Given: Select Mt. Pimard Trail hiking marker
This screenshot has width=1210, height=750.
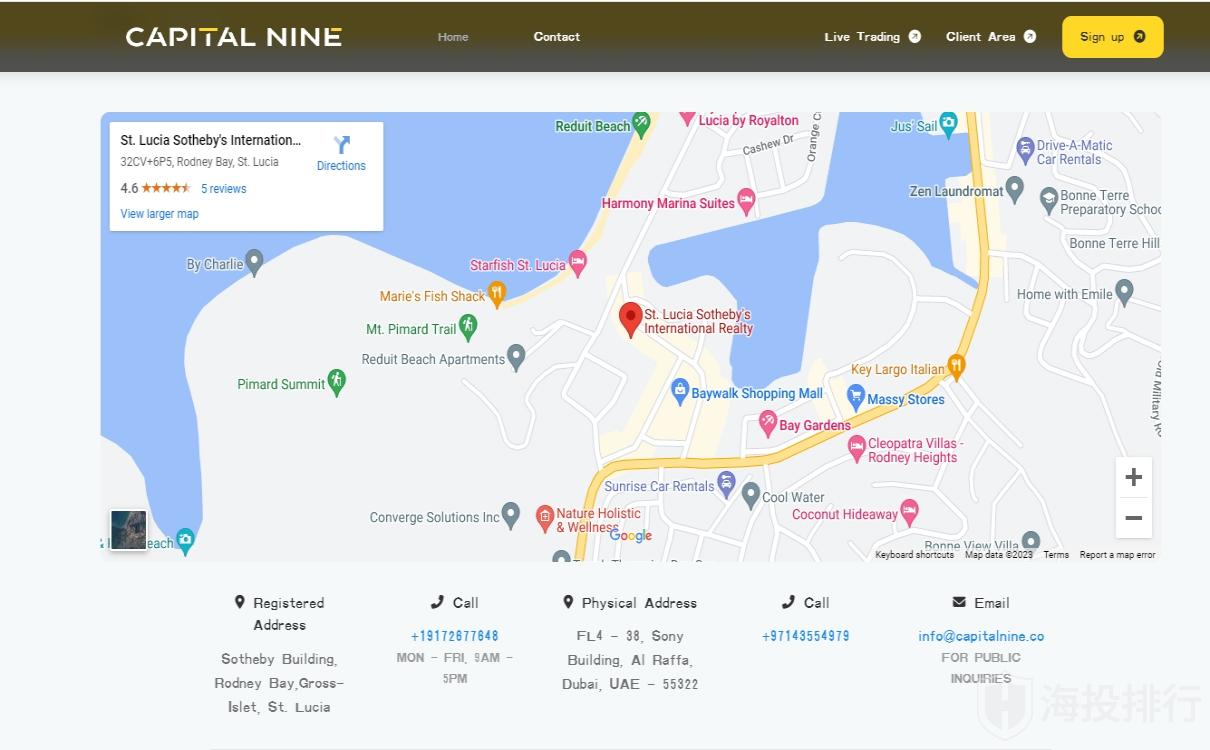Looking at the screenshot, I should (x=468, y=326).
